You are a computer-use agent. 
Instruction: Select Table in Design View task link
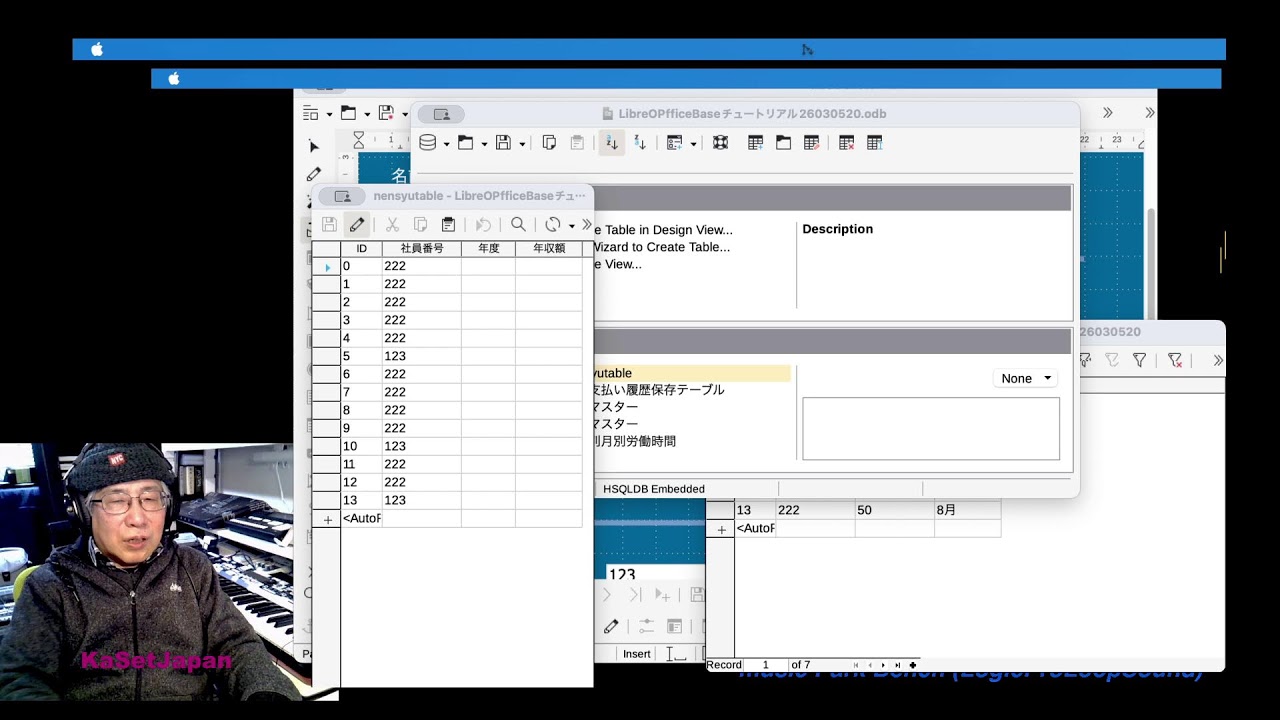pyautogui.click(x=662, y=230)
